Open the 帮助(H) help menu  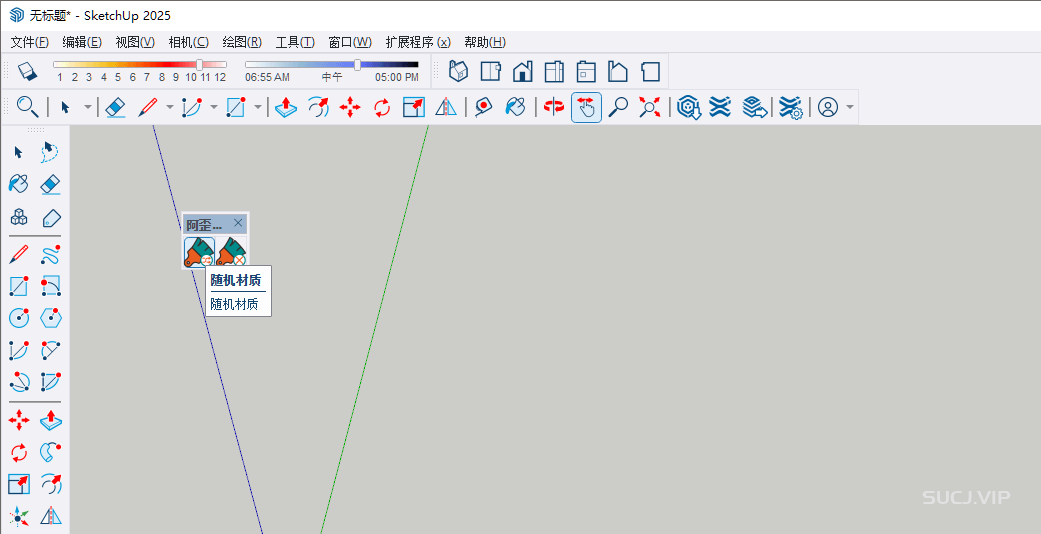[484, 42]
